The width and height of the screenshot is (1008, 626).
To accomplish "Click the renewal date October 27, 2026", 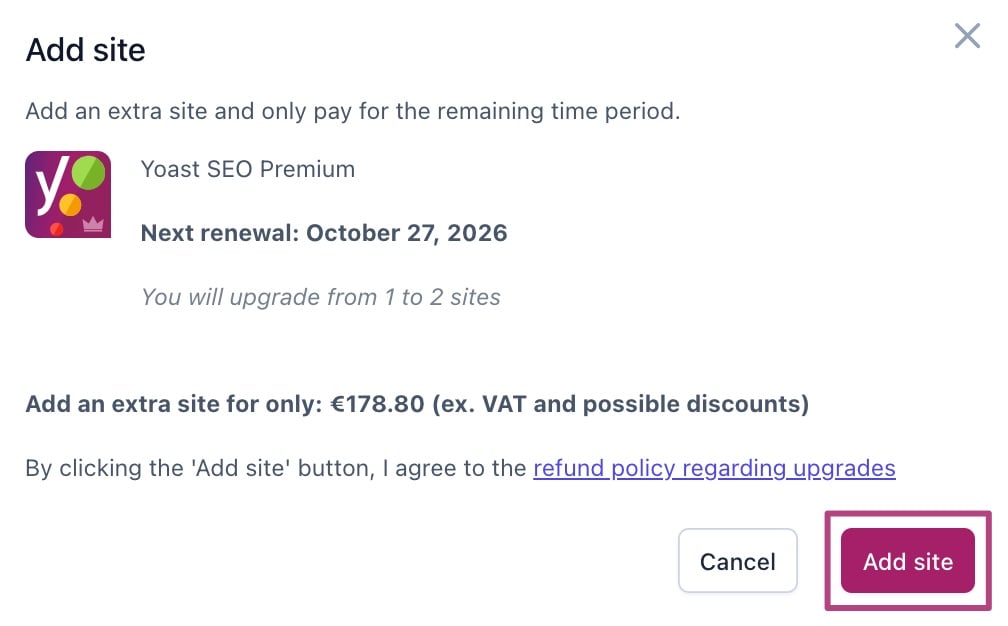I will tap(407, 233).
